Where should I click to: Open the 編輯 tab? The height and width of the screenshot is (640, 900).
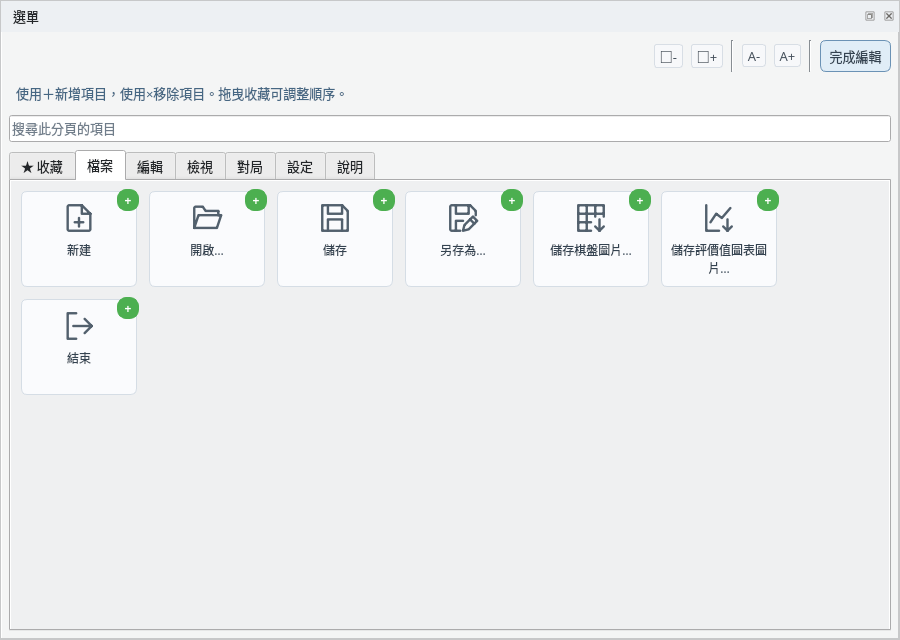[x=150, y=166]
